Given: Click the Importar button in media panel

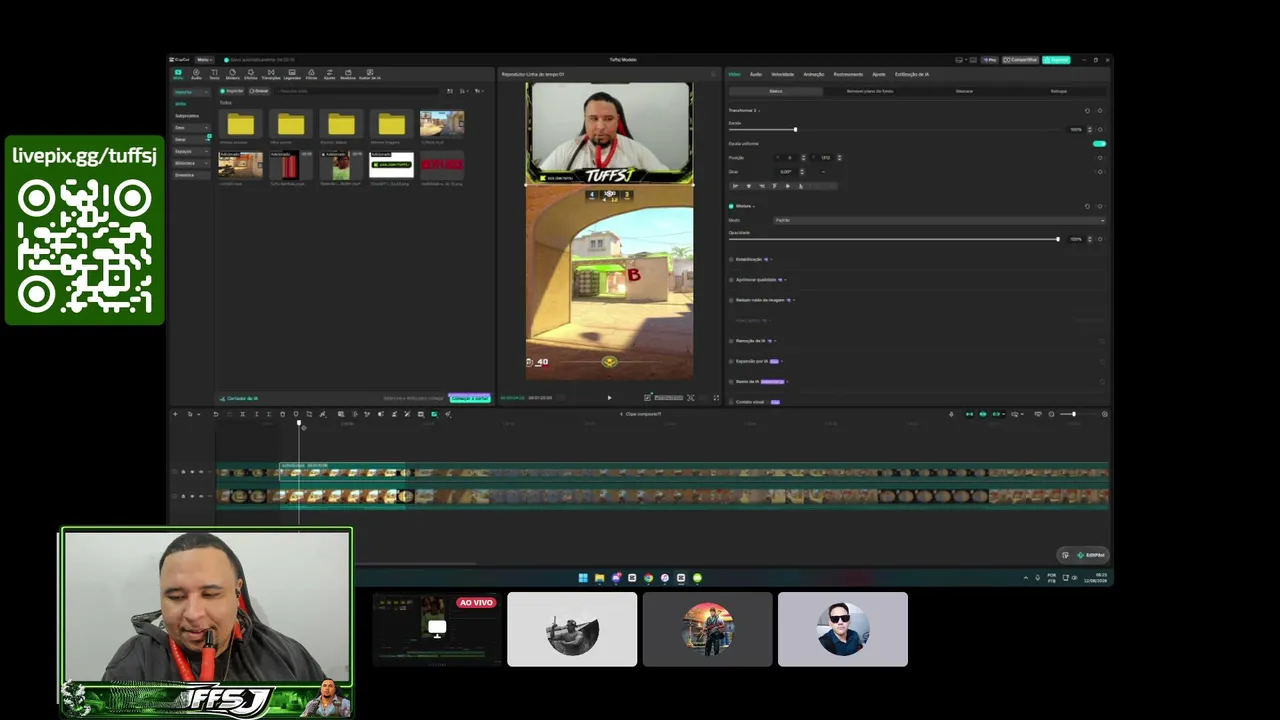Looking at the screenshot, I should [x=232, y=91].
